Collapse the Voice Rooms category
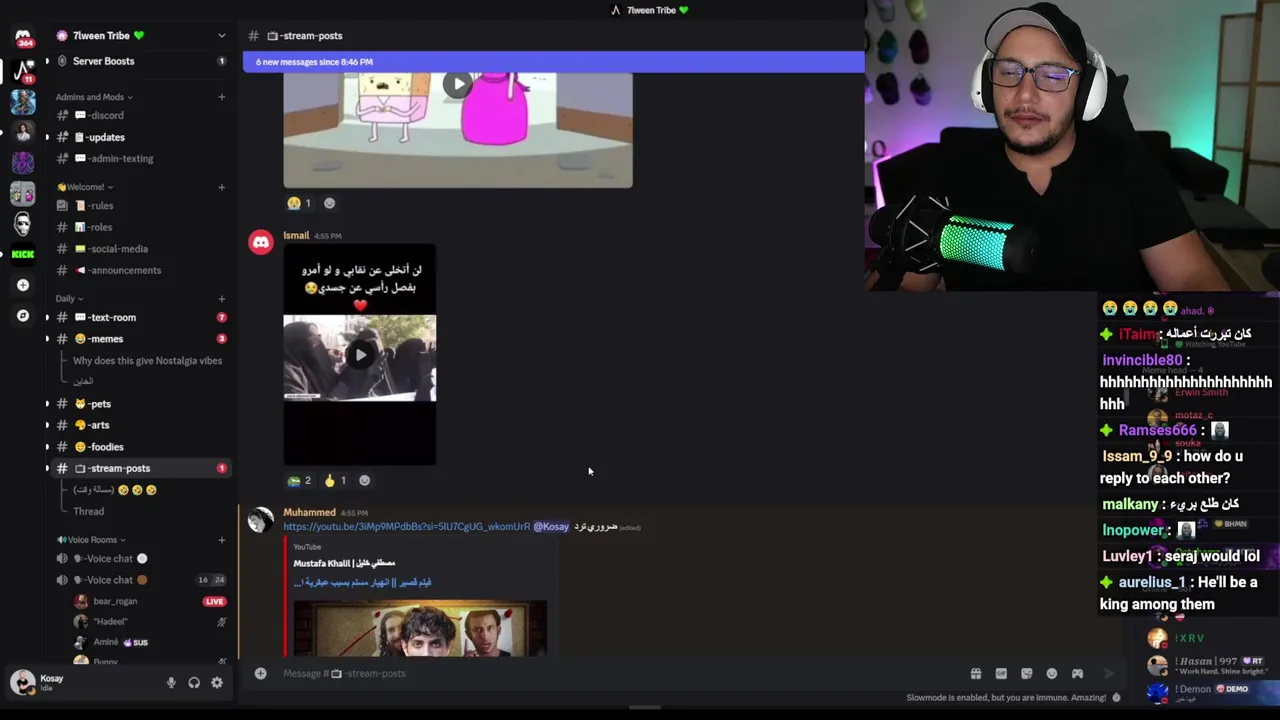Viewport: 1280px width, 720px height. (91, 540)
